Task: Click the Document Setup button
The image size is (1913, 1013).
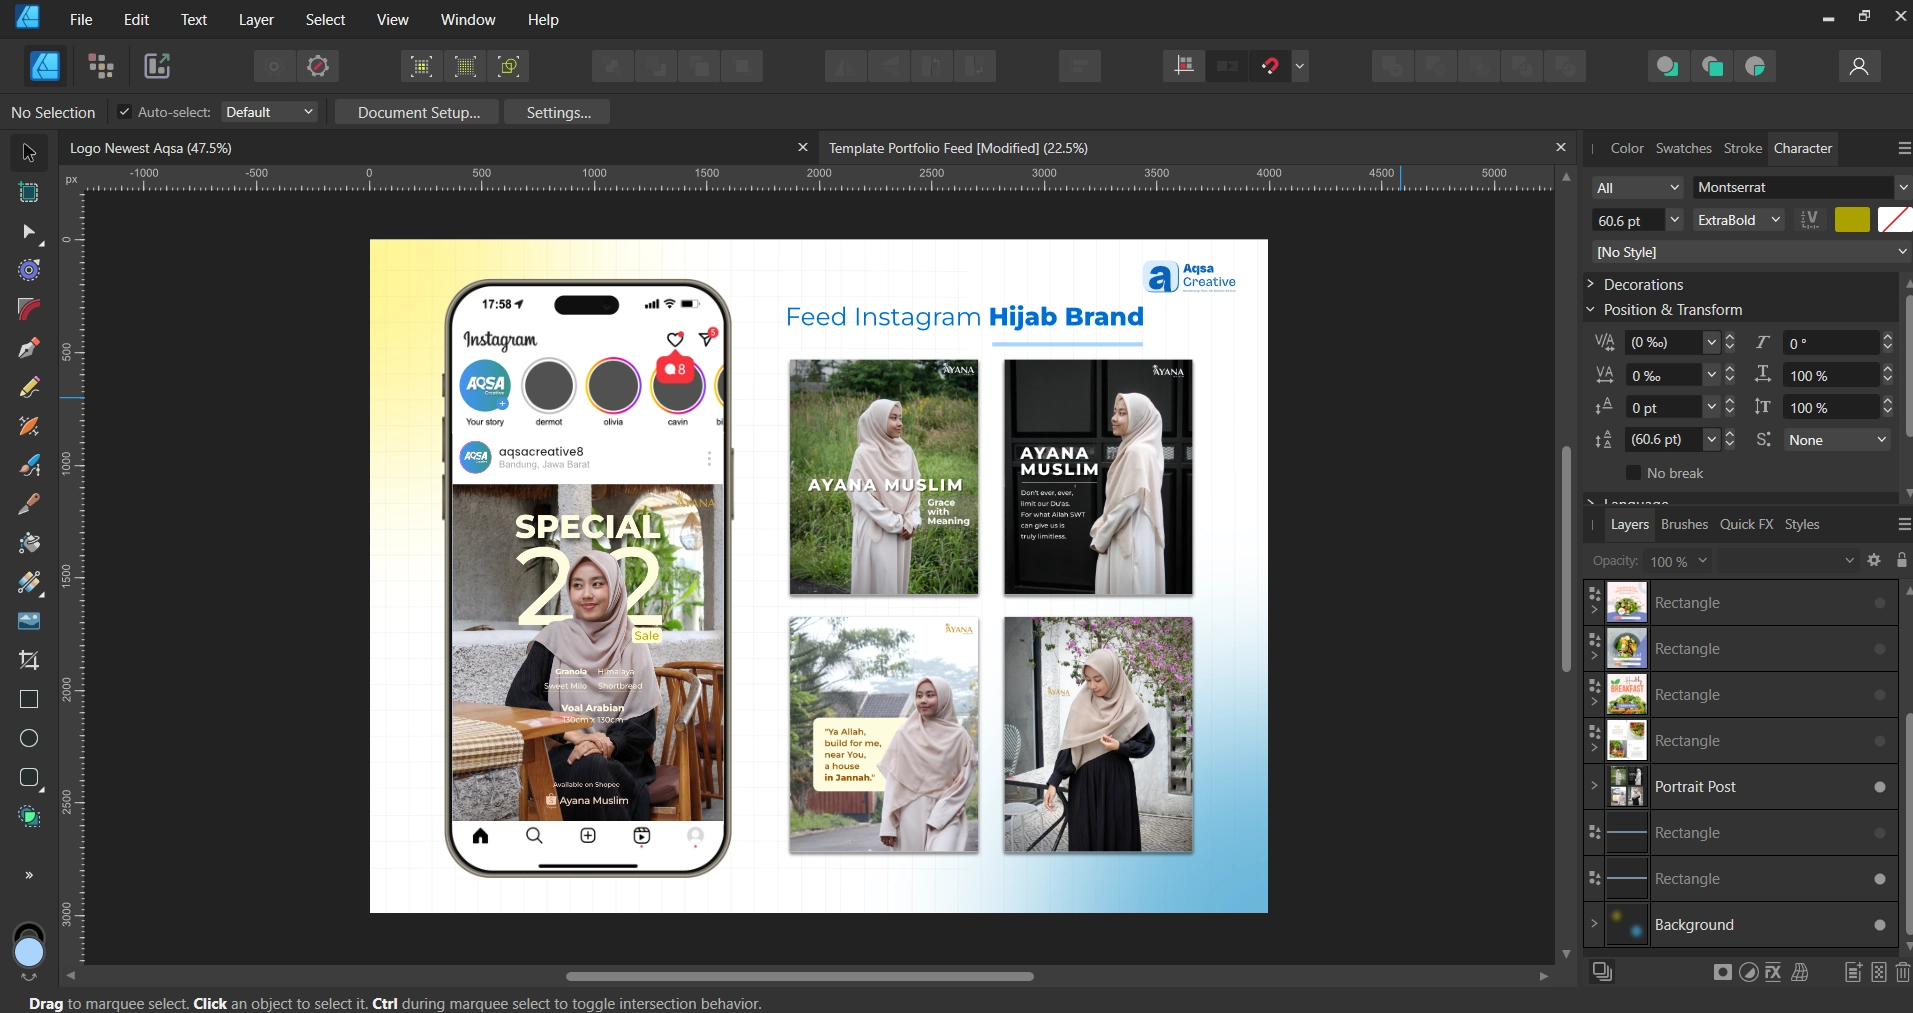Action: pyautogui.click(x=418, y=112)
